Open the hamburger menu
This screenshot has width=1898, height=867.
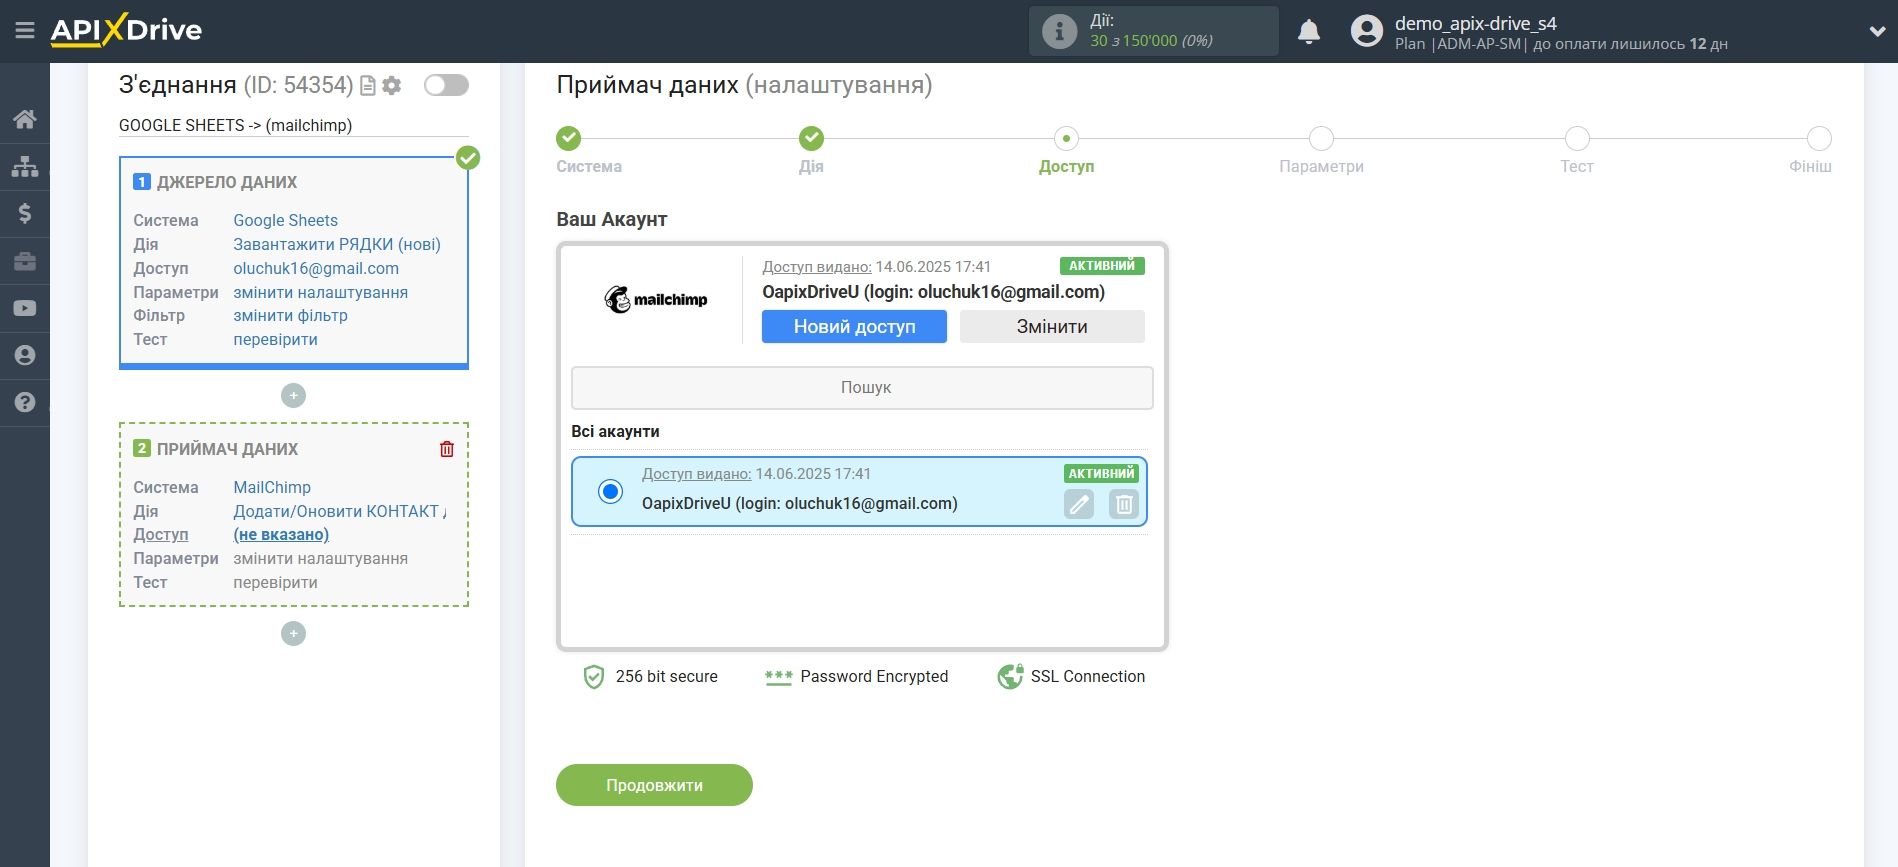25,31
